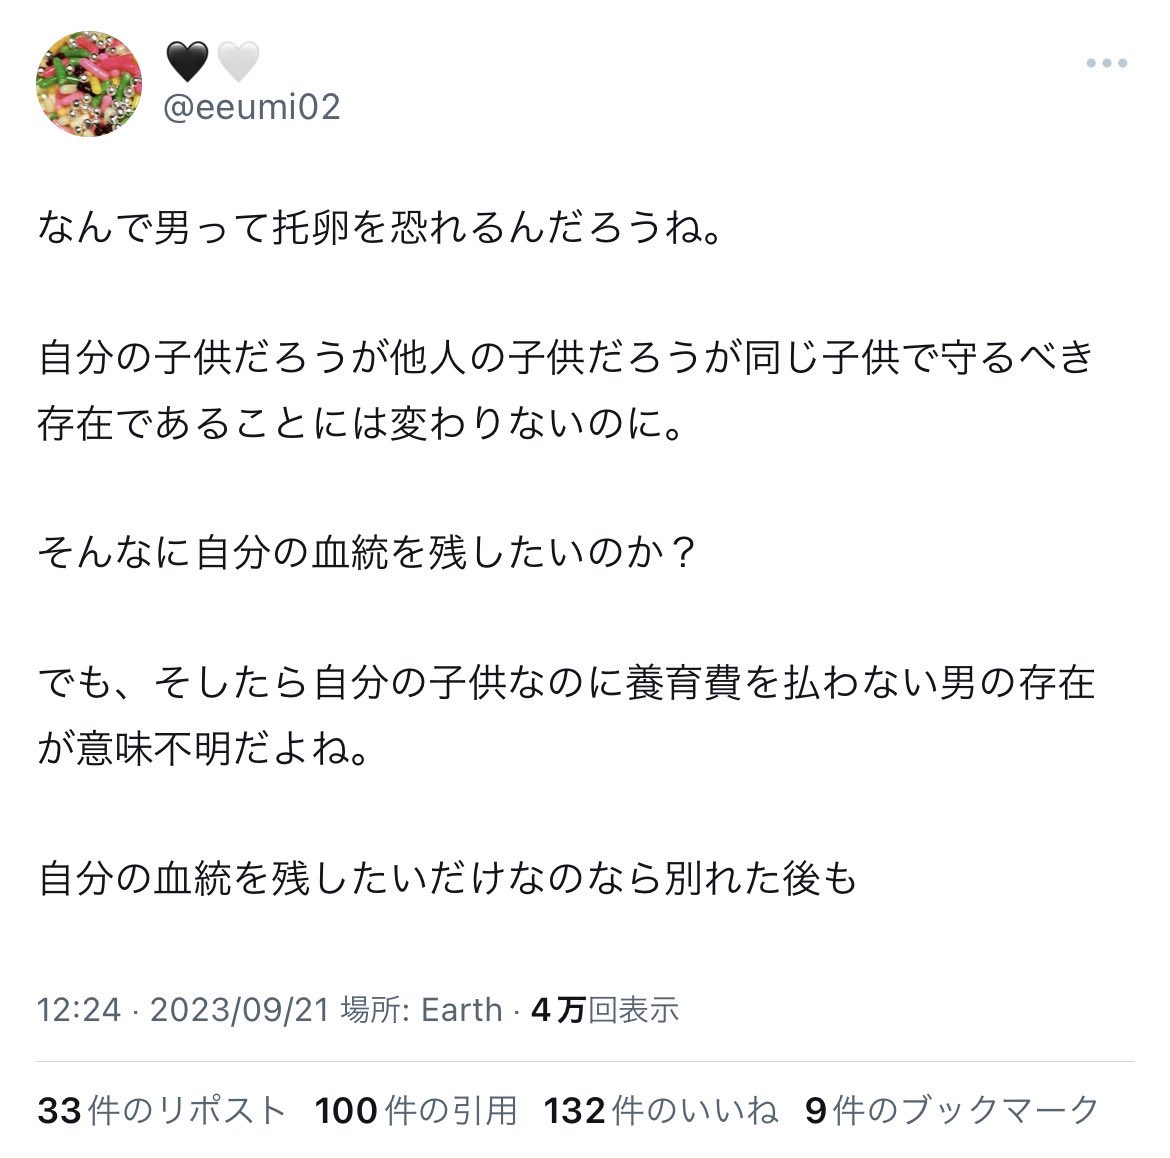1170x1158 pixels.
Task: Open the 100 件の引用 quotes list
Action: (x=416, y=1110)
